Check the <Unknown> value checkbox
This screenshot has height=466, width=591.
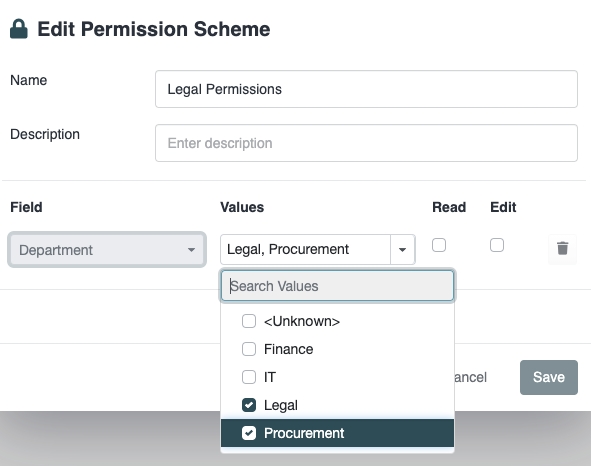click(x=249, y=321)
